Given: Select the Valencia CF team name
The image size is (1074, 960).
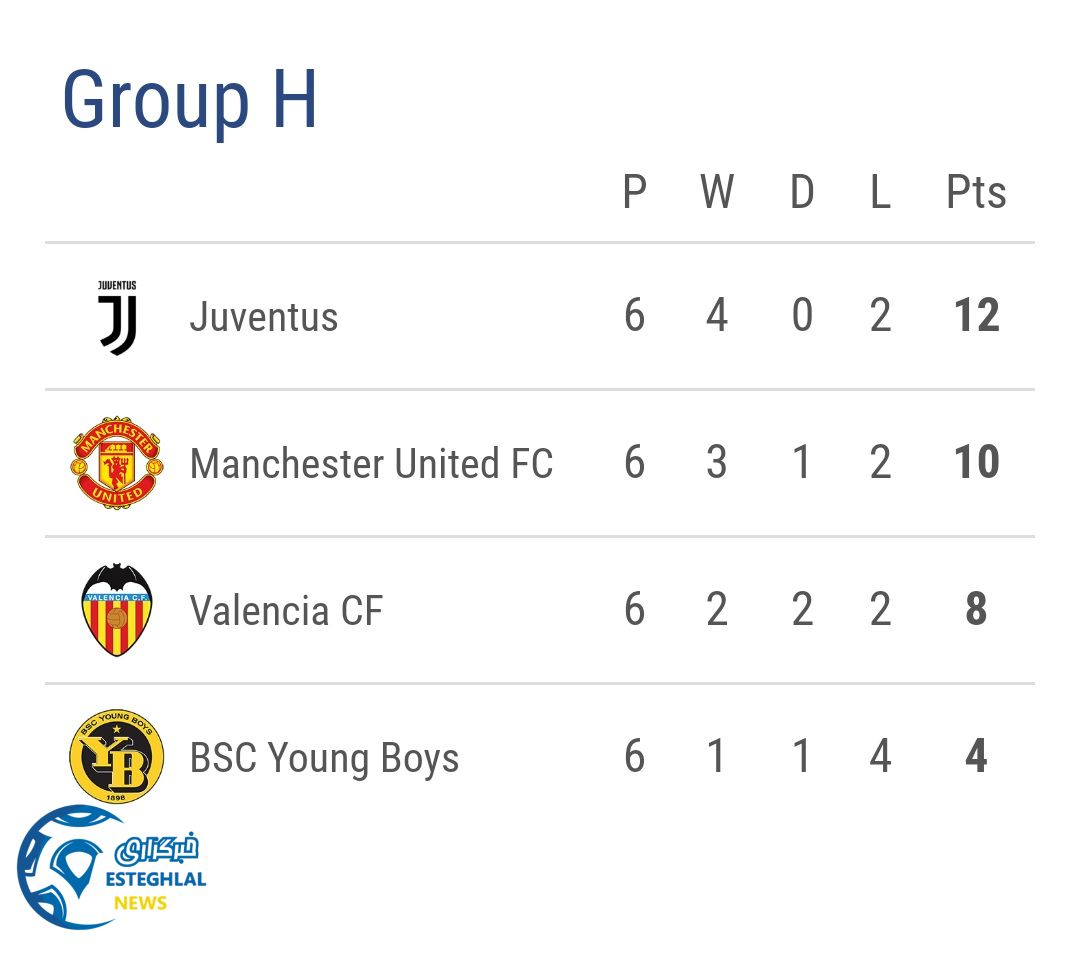Looking at the screenshot, I should [286, 610].
